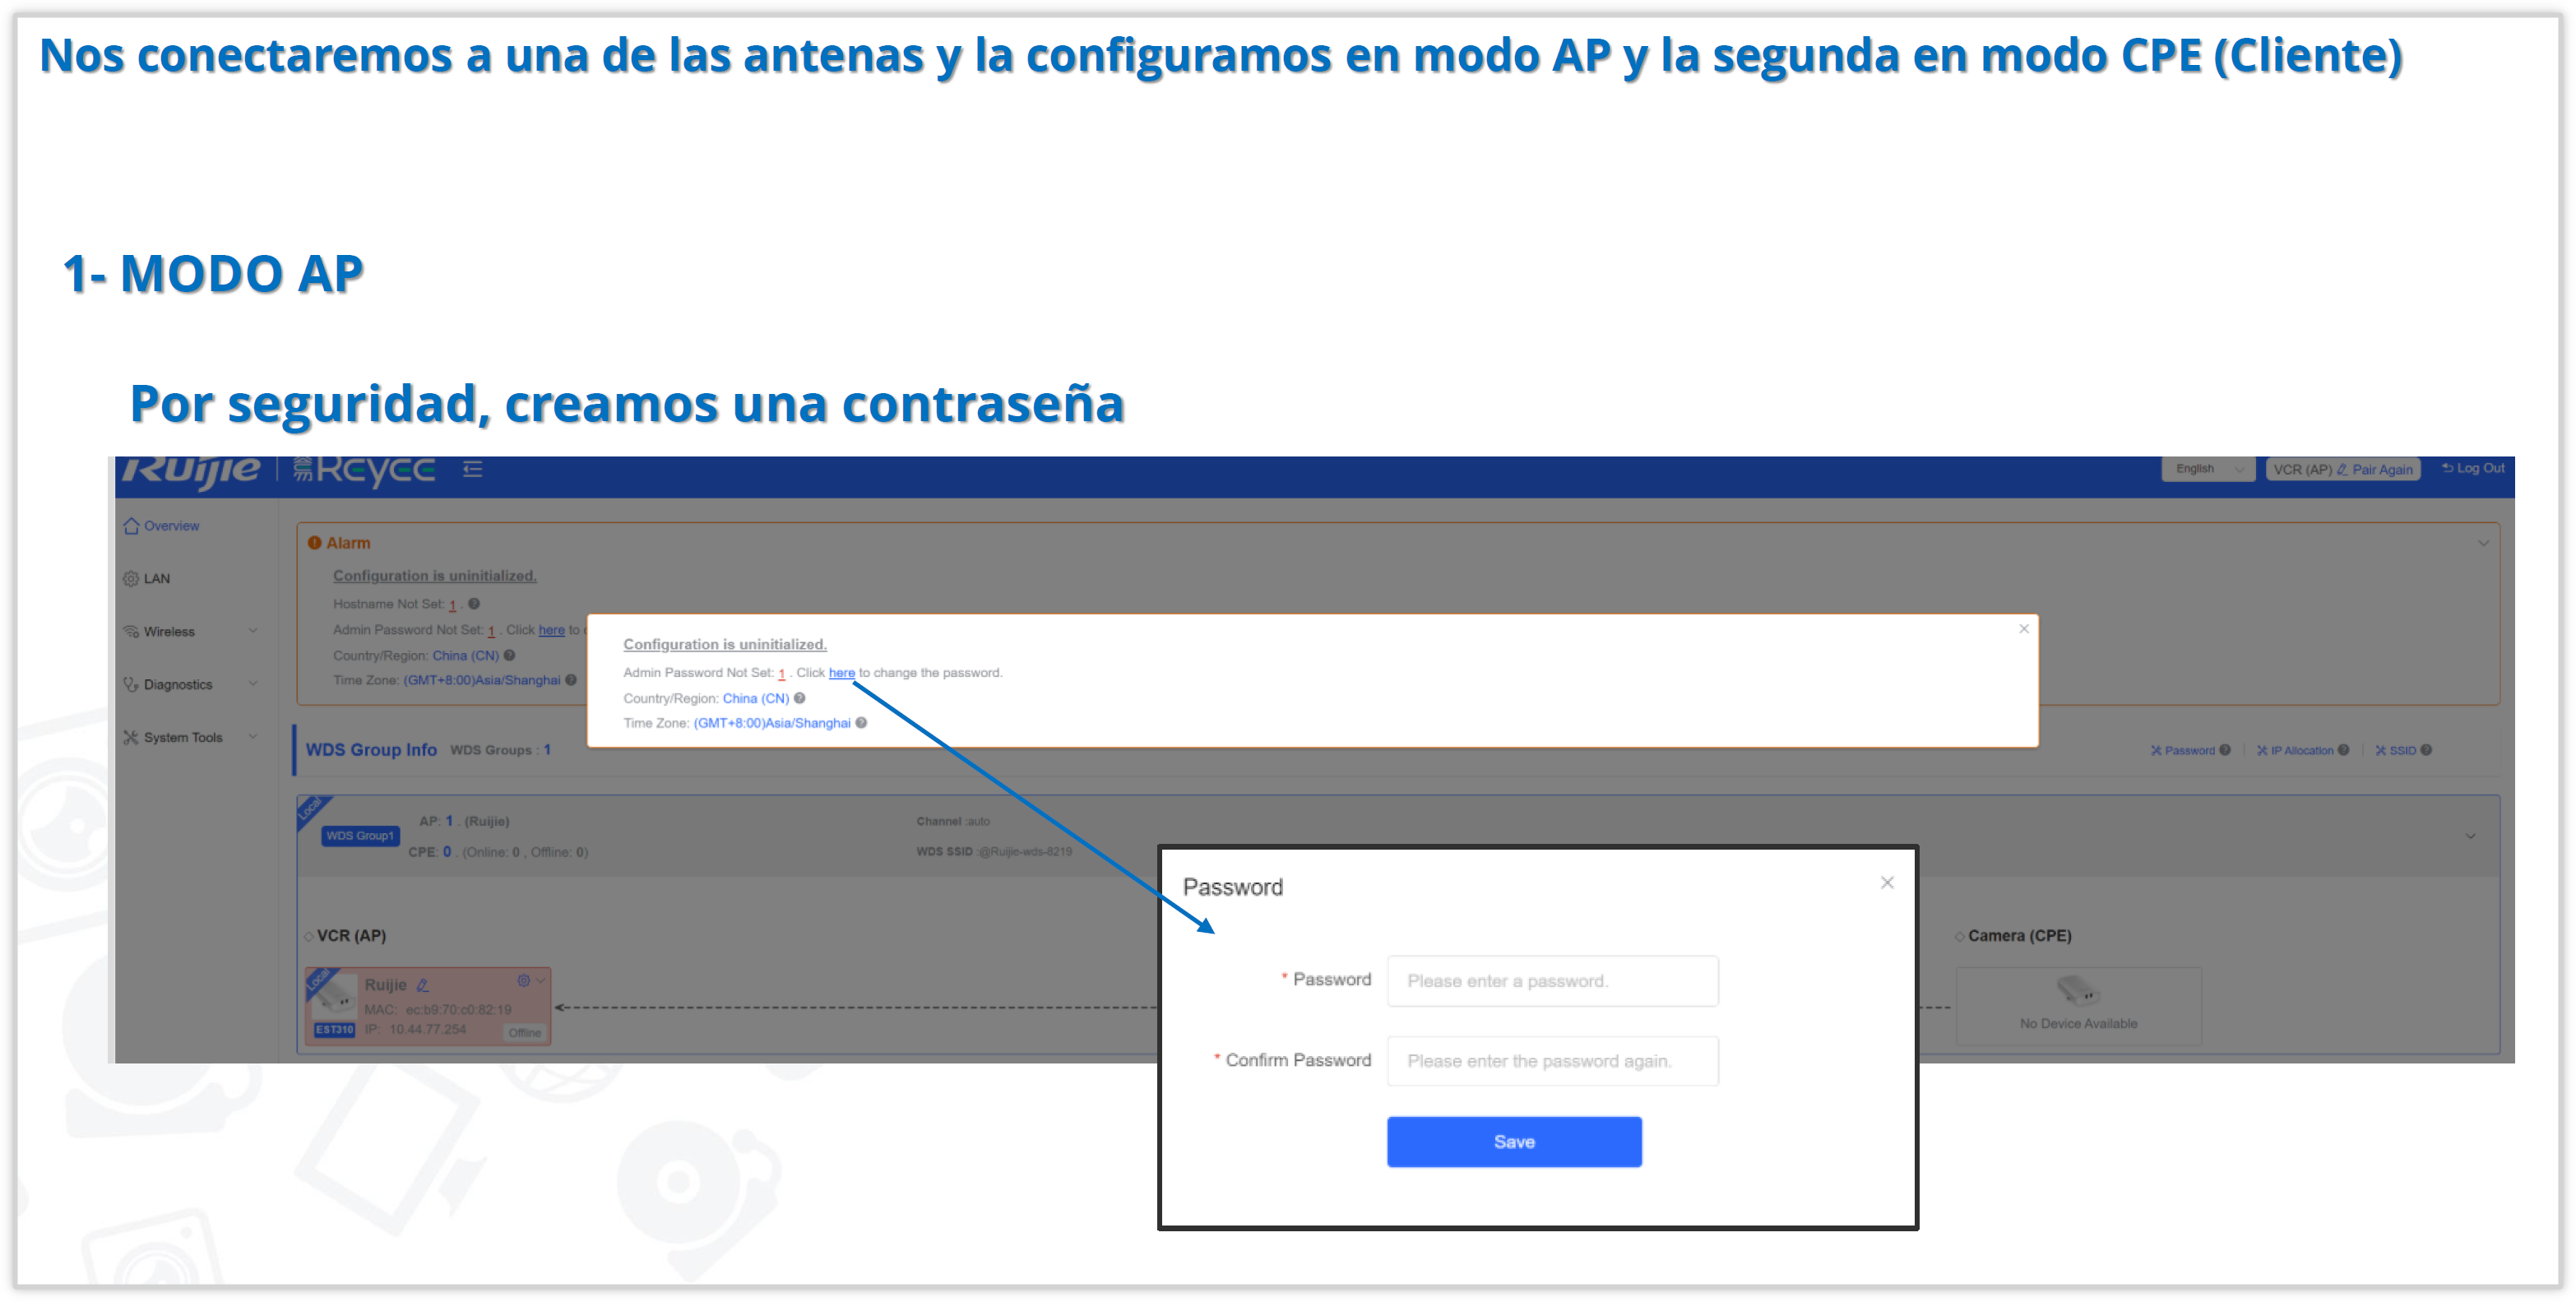Select the WDS Group1 tag

(360, 836)
